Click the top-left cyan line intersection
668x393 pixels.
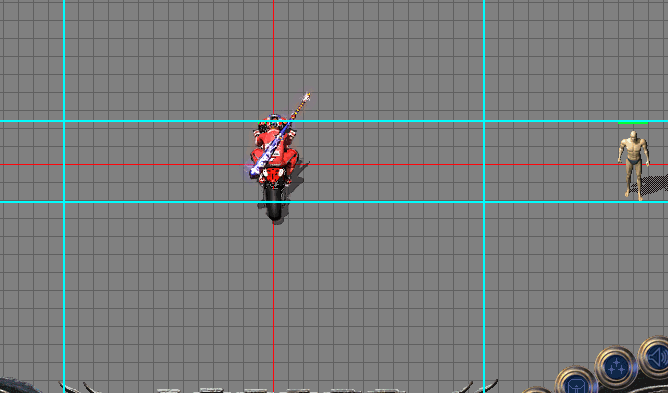64,121
